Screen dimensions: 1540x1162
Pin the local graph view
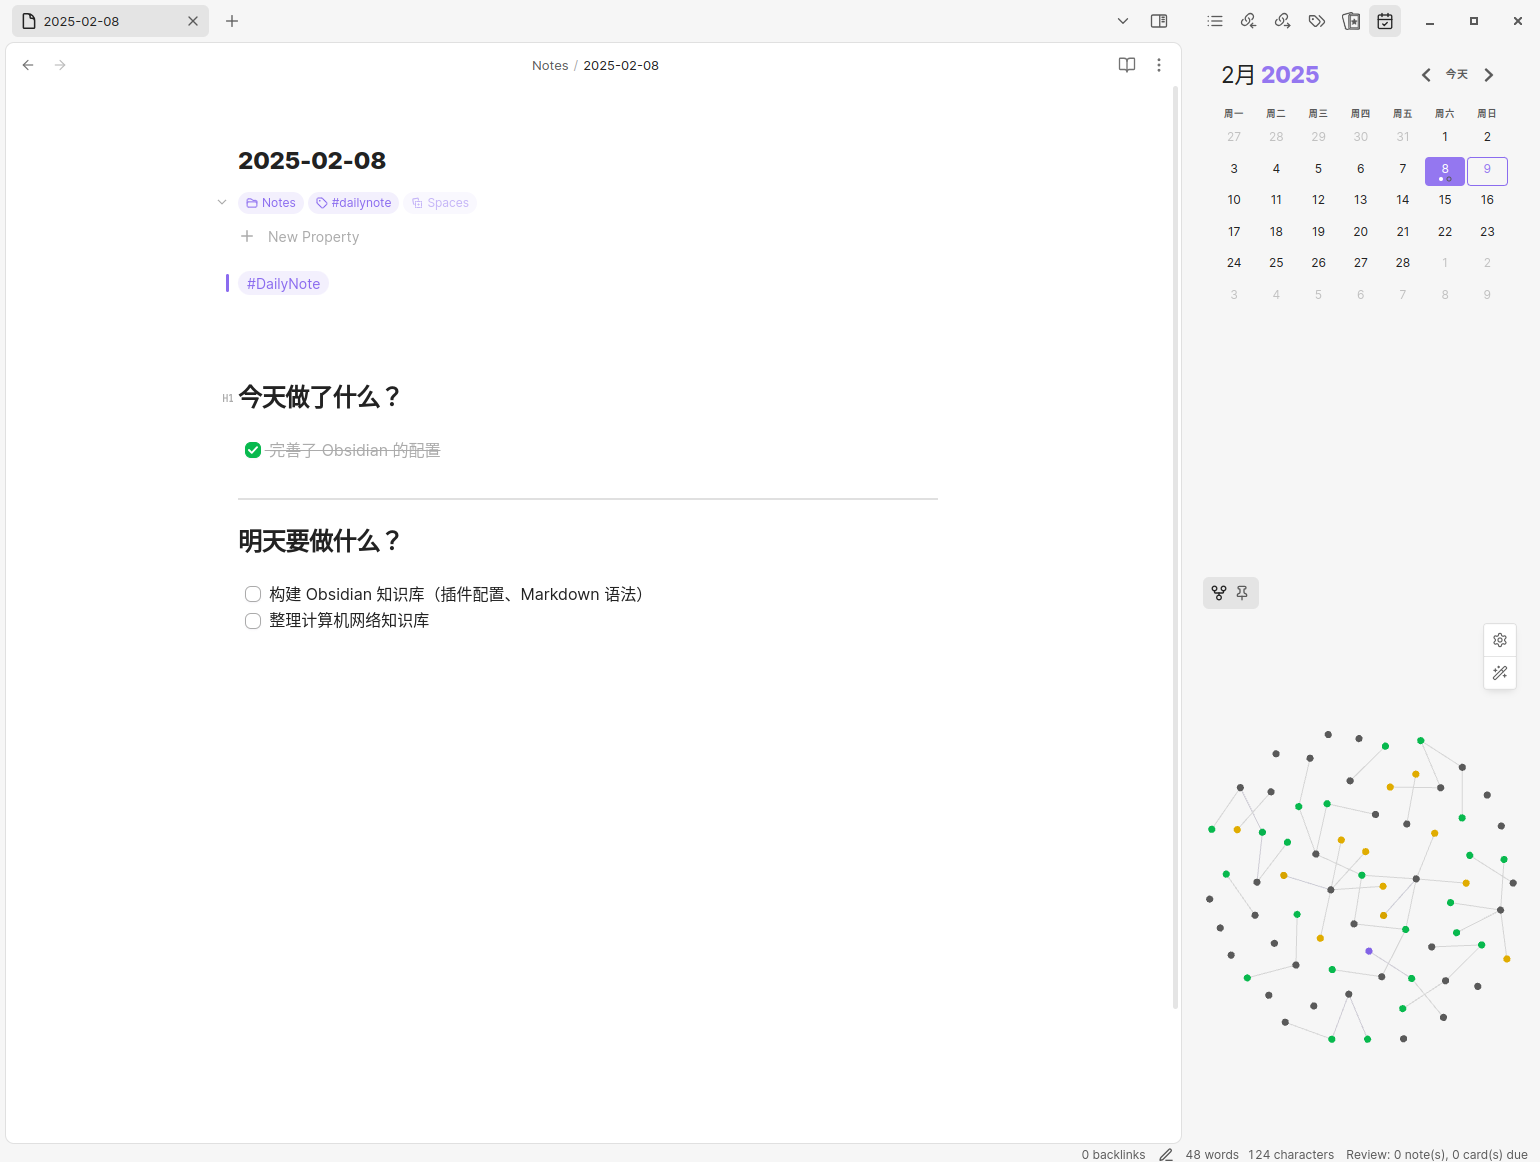coord(1242,593)
